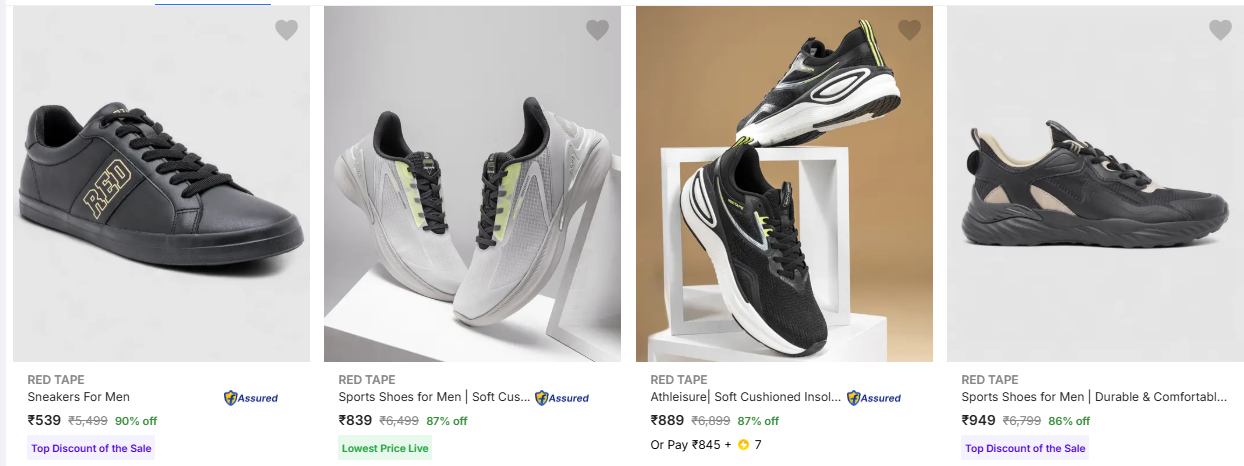Open Athleisure Soft Cushioned Insole title link

click(746, 397)
